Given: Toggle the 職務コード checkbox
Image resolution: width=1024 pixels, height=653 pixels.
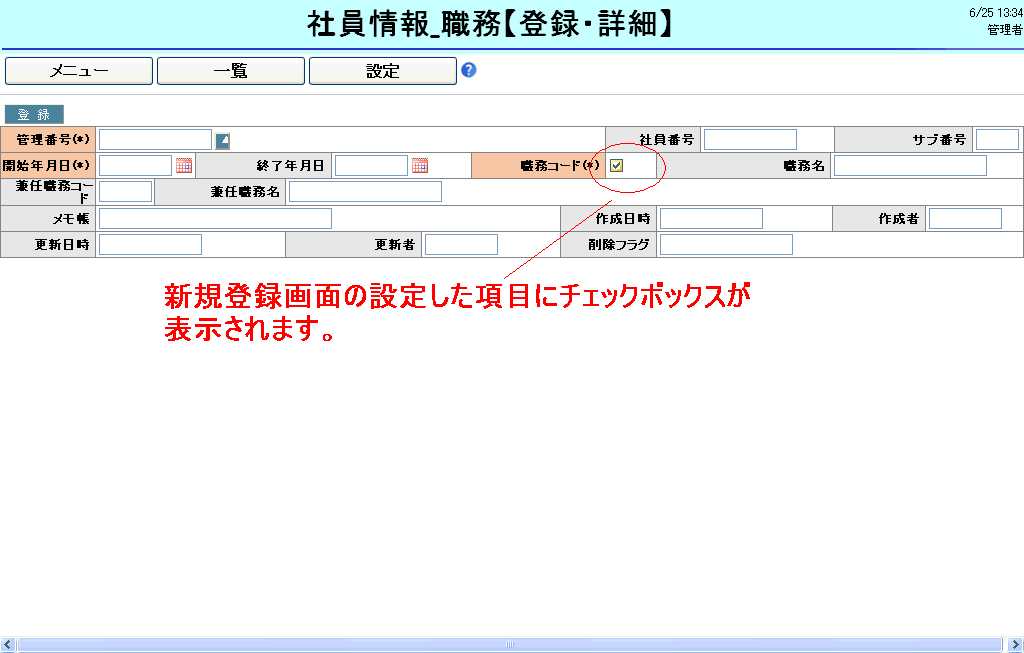Looking at the screenshot, I should (617, 166).
